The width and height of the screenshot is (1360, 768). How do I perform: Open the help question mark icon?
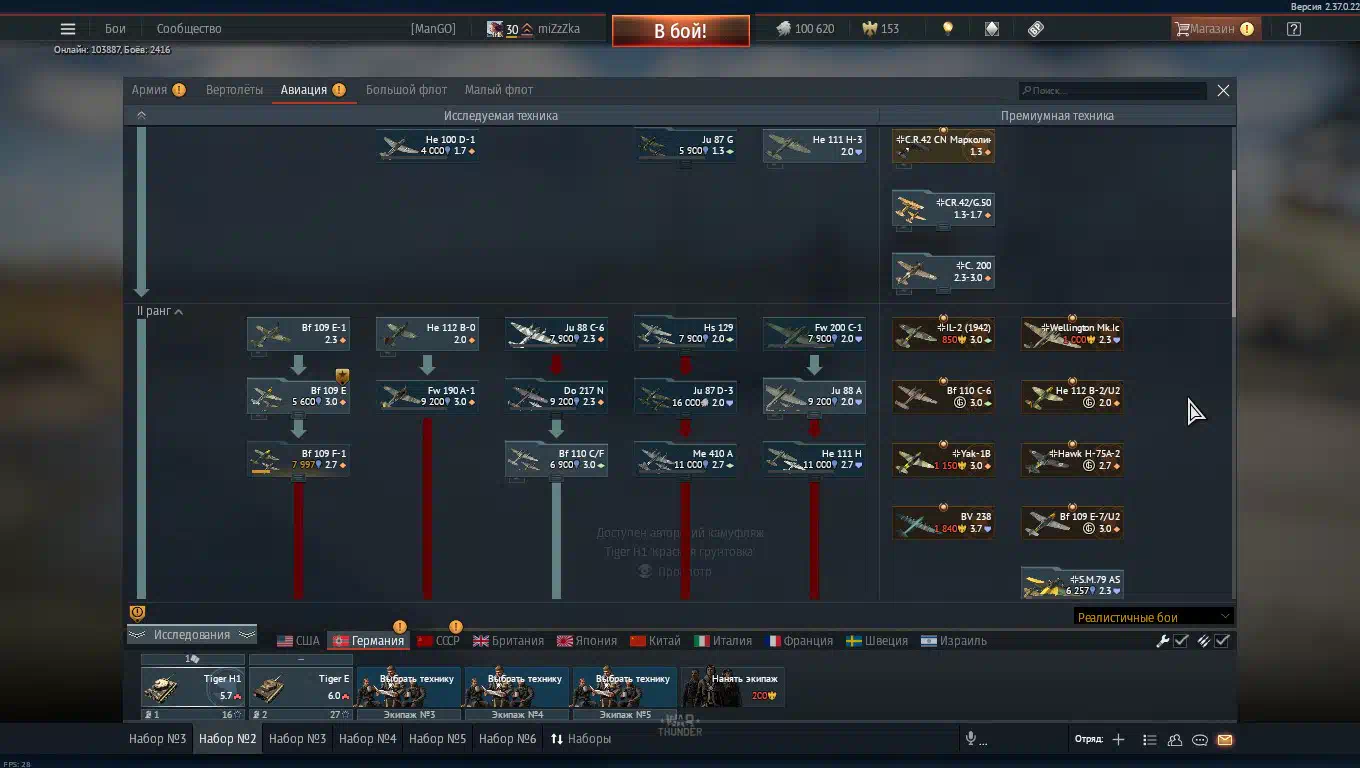pos(1294,29)
